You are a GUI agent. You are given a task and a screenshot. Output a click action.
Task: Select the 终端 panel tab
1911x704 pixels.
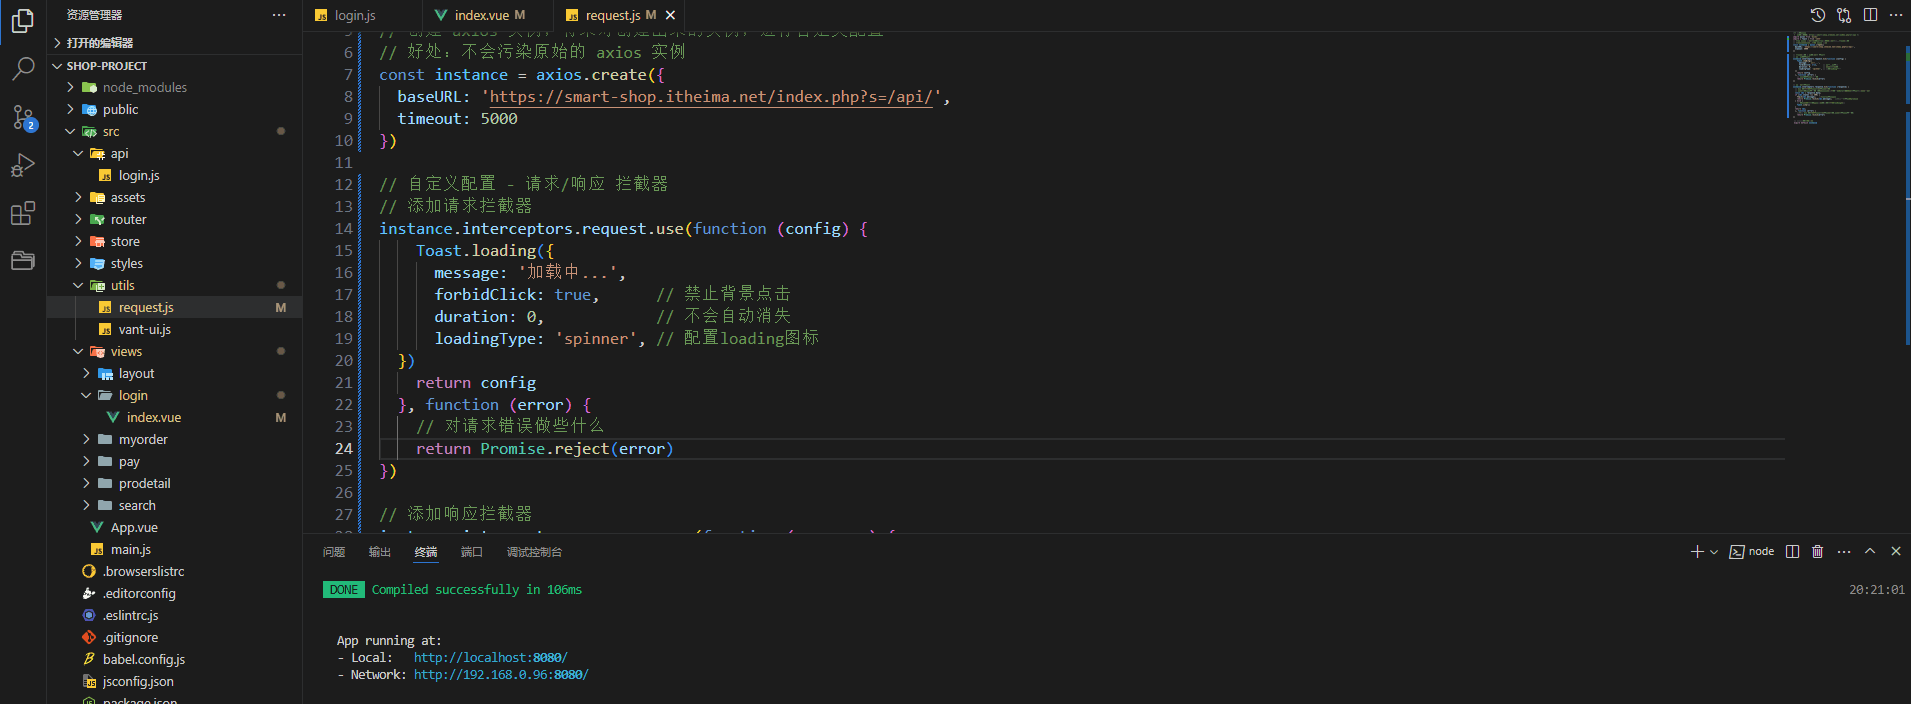point(426,552)
